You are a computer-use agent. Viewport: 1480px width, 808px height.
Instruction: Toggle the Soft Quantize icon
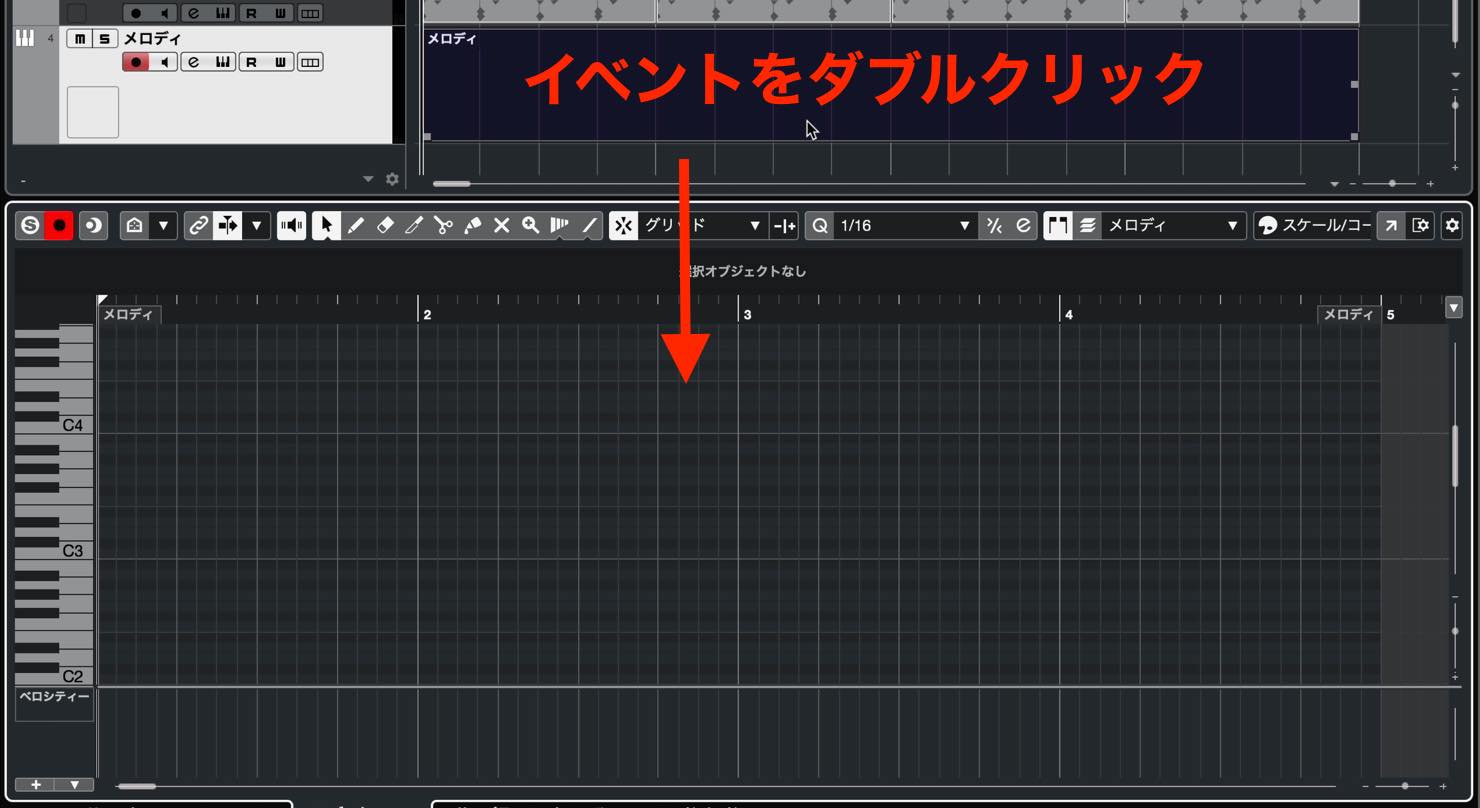tap(994, 226)
